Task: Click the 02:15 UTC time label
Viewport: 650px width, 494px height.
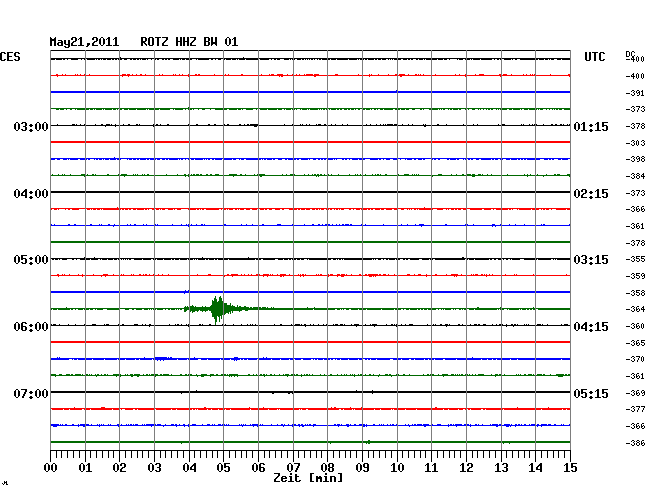Action: [591, 194]
